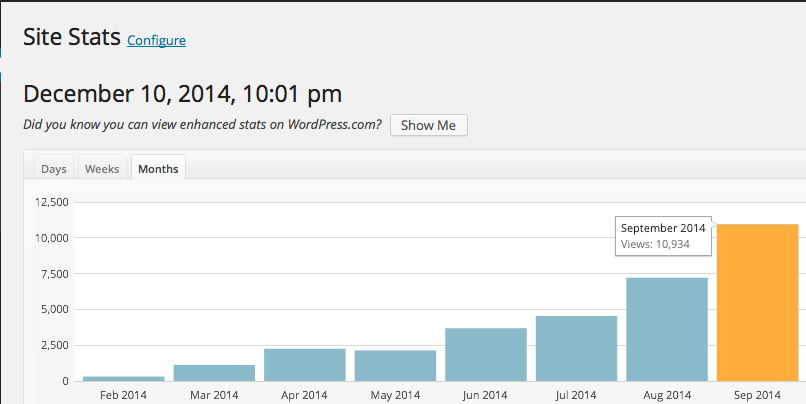The width and height of the screenshot is (806, 404).
Task: Click the December 10, 2014 date heading
Action: [x=182, y=94]
